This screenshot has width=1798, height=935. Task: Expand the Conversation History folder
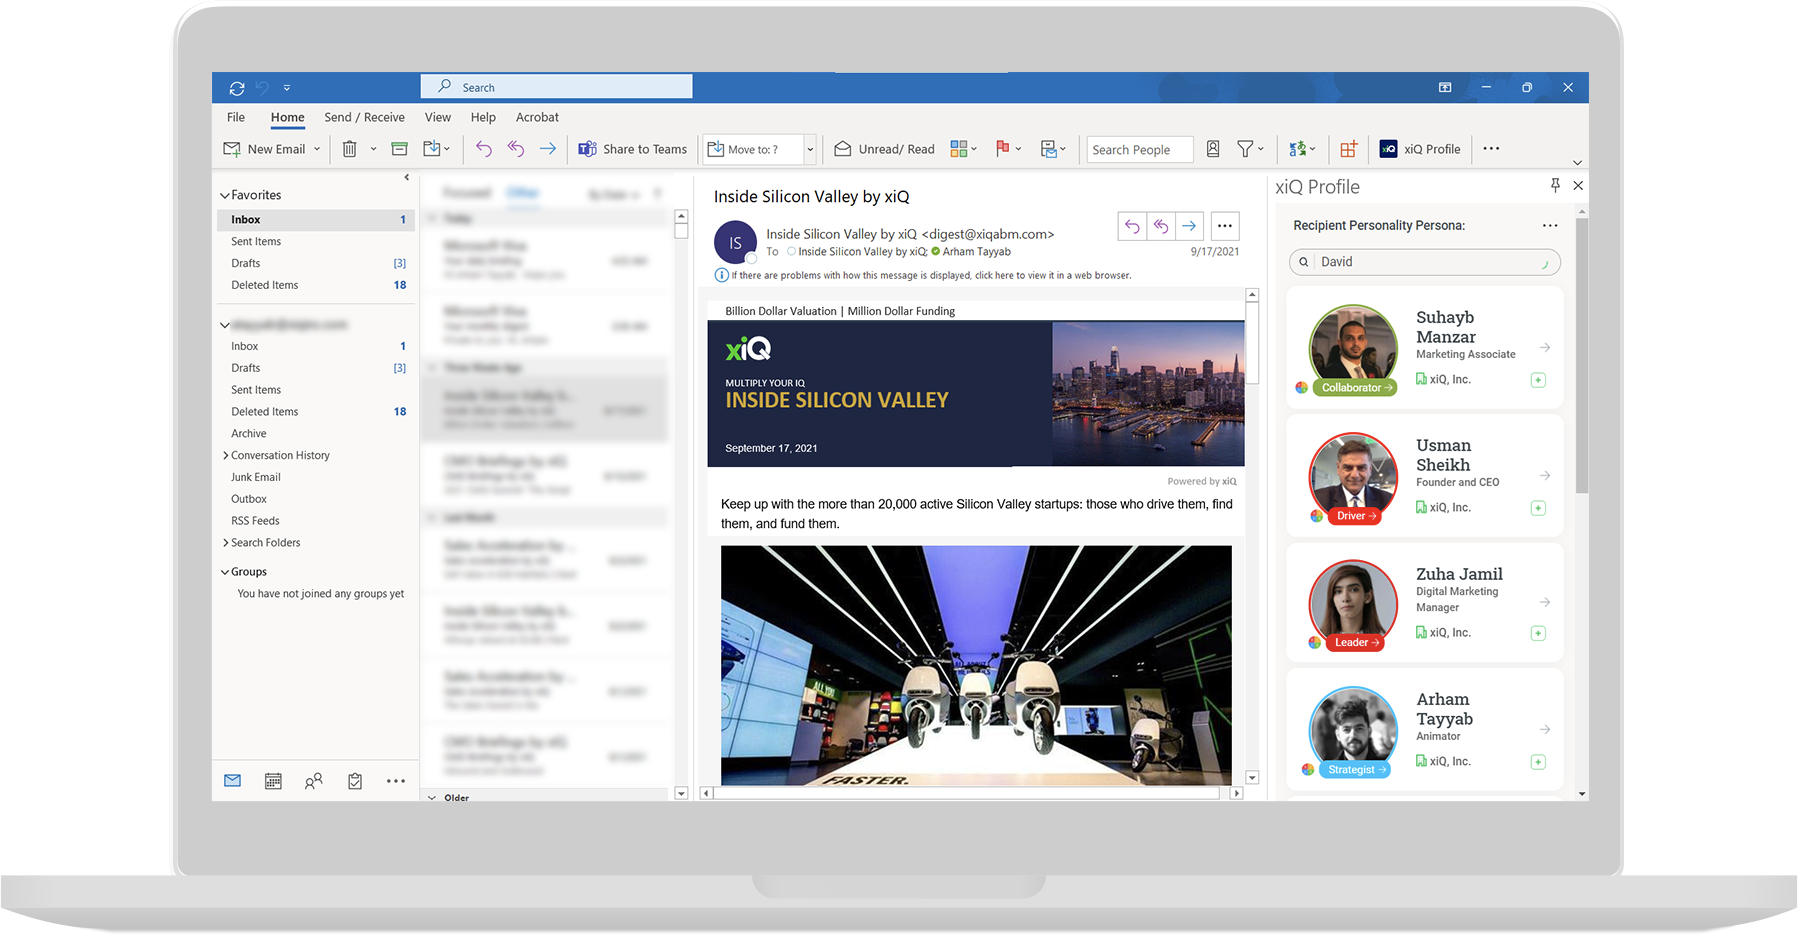pos(225,456)
